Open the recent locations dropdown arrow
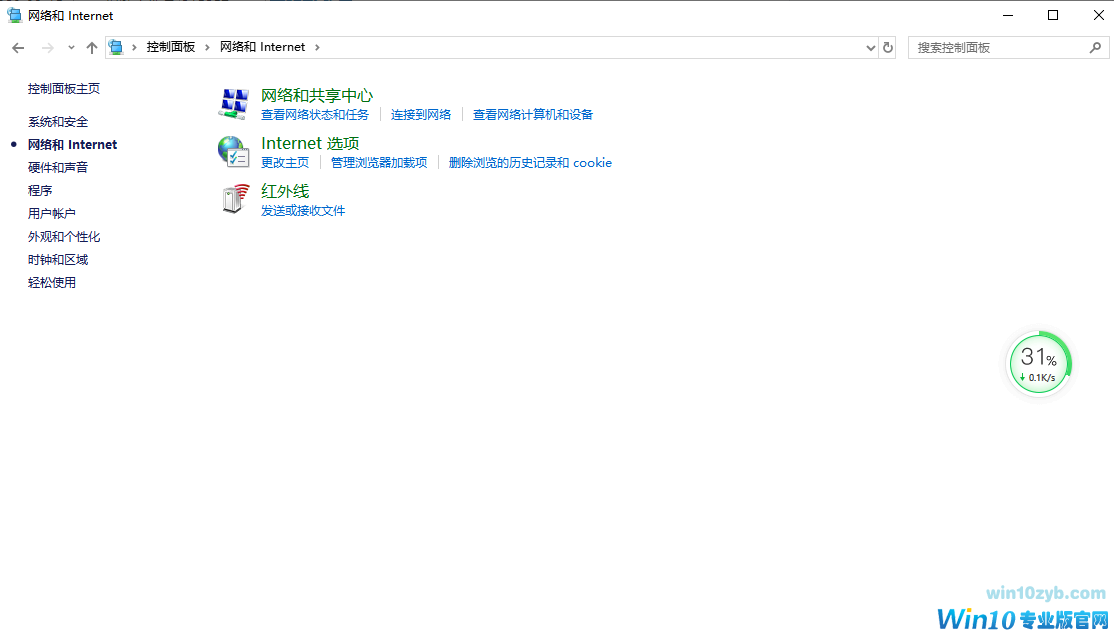This screenshot has height=633, width=1114. 71,47
